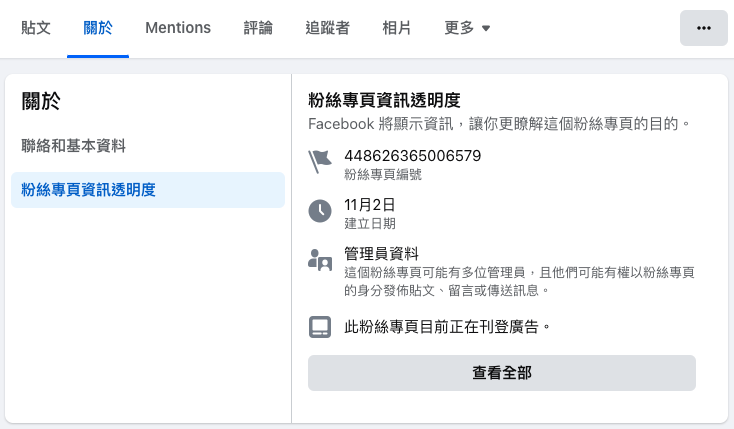Image resolution: width=734 pixels, height=429 pixels.
Task: Open the Mentions tab
Action: tap(178, 28)
